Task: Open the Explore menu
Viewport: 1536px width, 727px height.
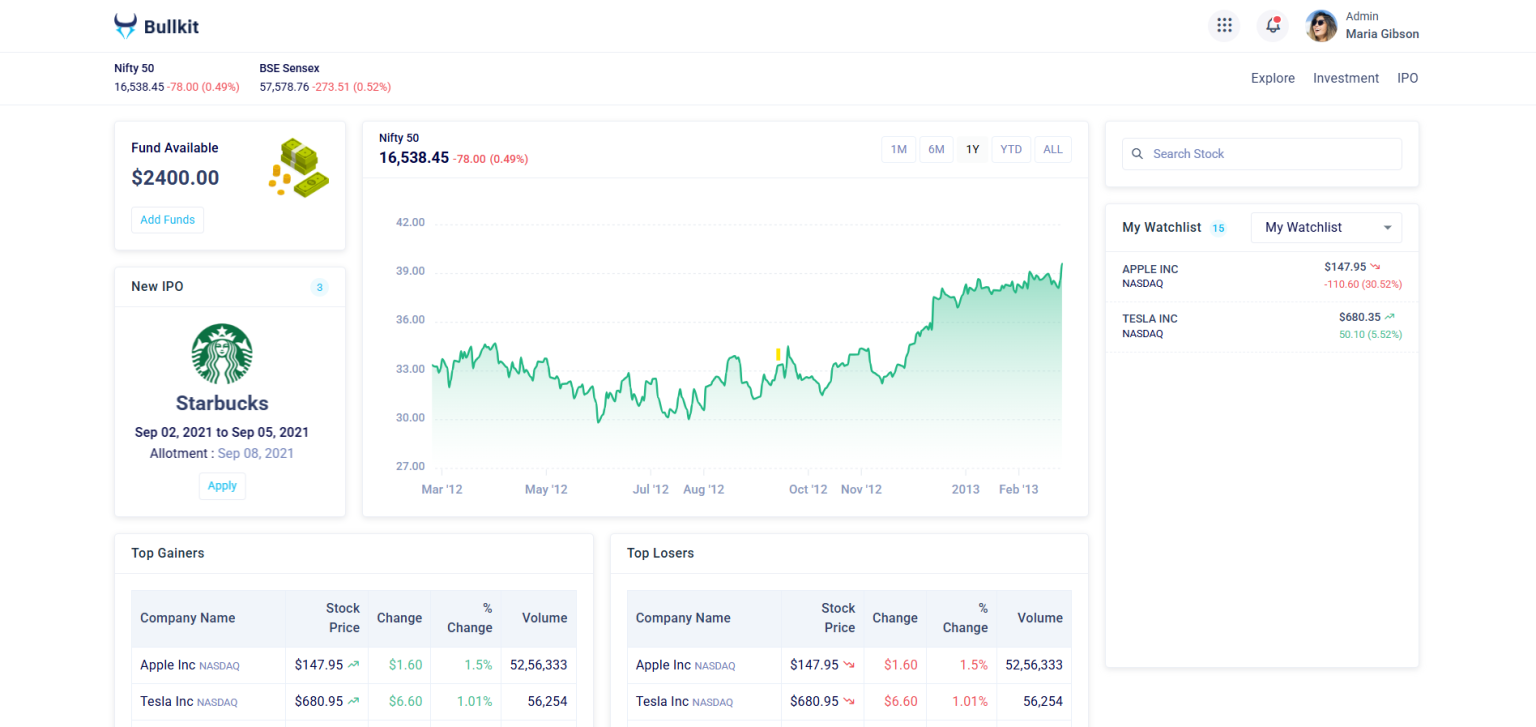Action: [1272, 78]
